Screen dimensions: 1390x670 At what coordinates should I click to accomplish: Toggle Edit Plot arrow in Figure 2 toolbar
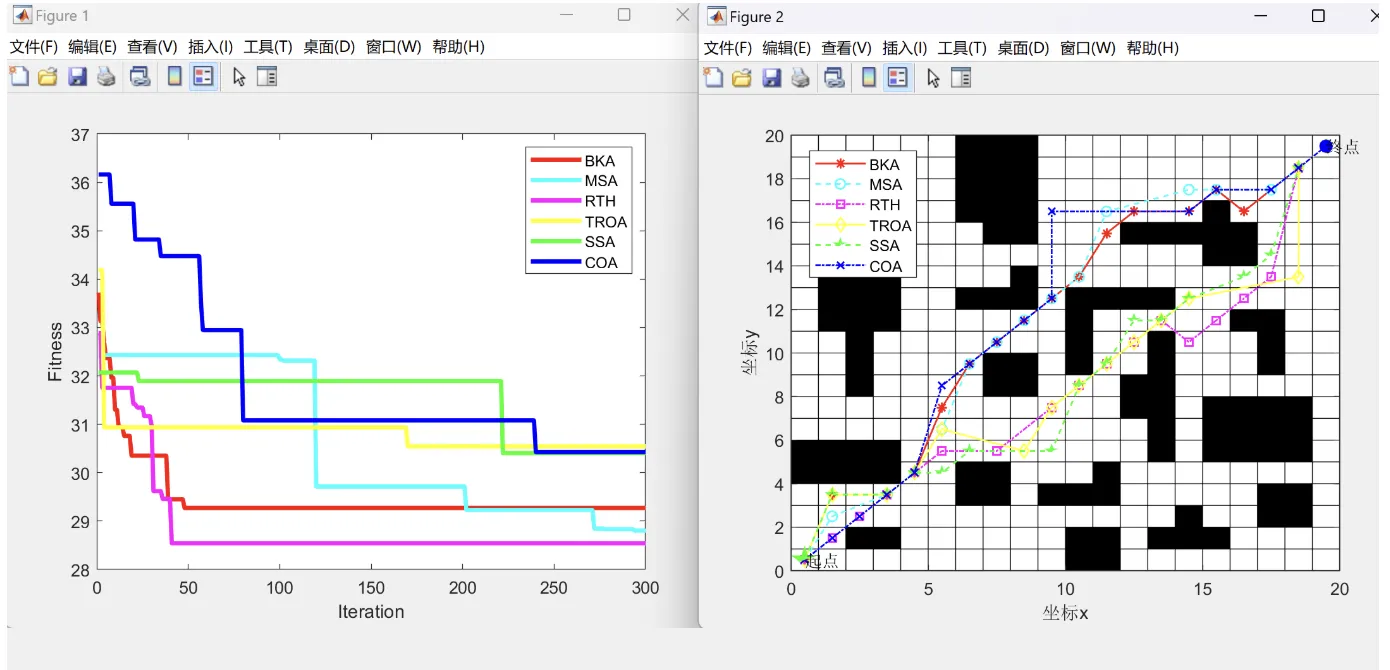933,77
